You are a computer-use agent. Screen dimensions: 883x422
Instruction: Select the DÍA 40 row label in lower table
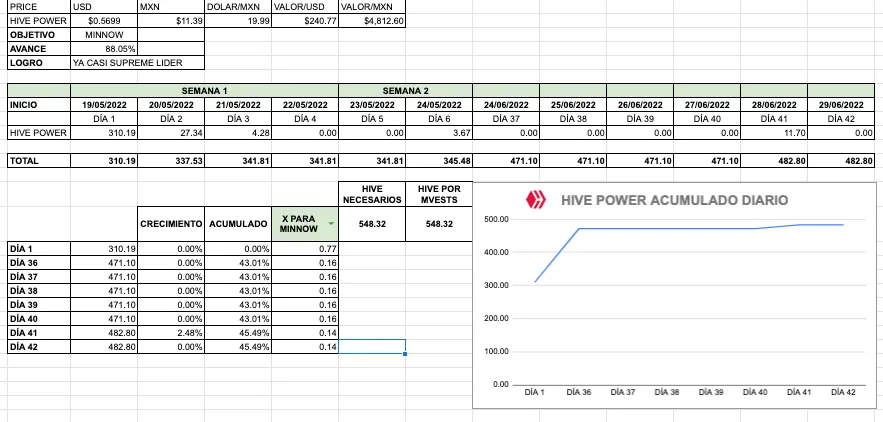(x=39, y=318)
